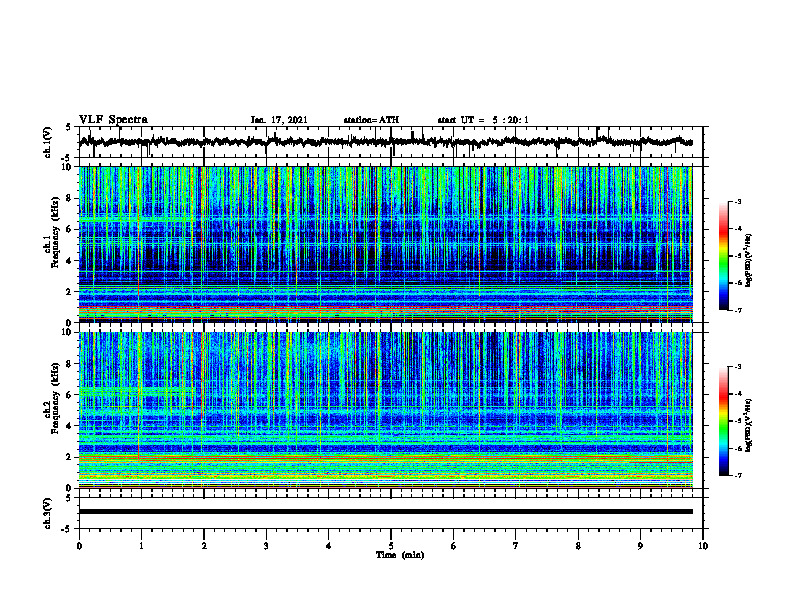Click the date 'Jan. 17, 2021' text
This screenshot has height=612, width=792.
pos(279,120)
